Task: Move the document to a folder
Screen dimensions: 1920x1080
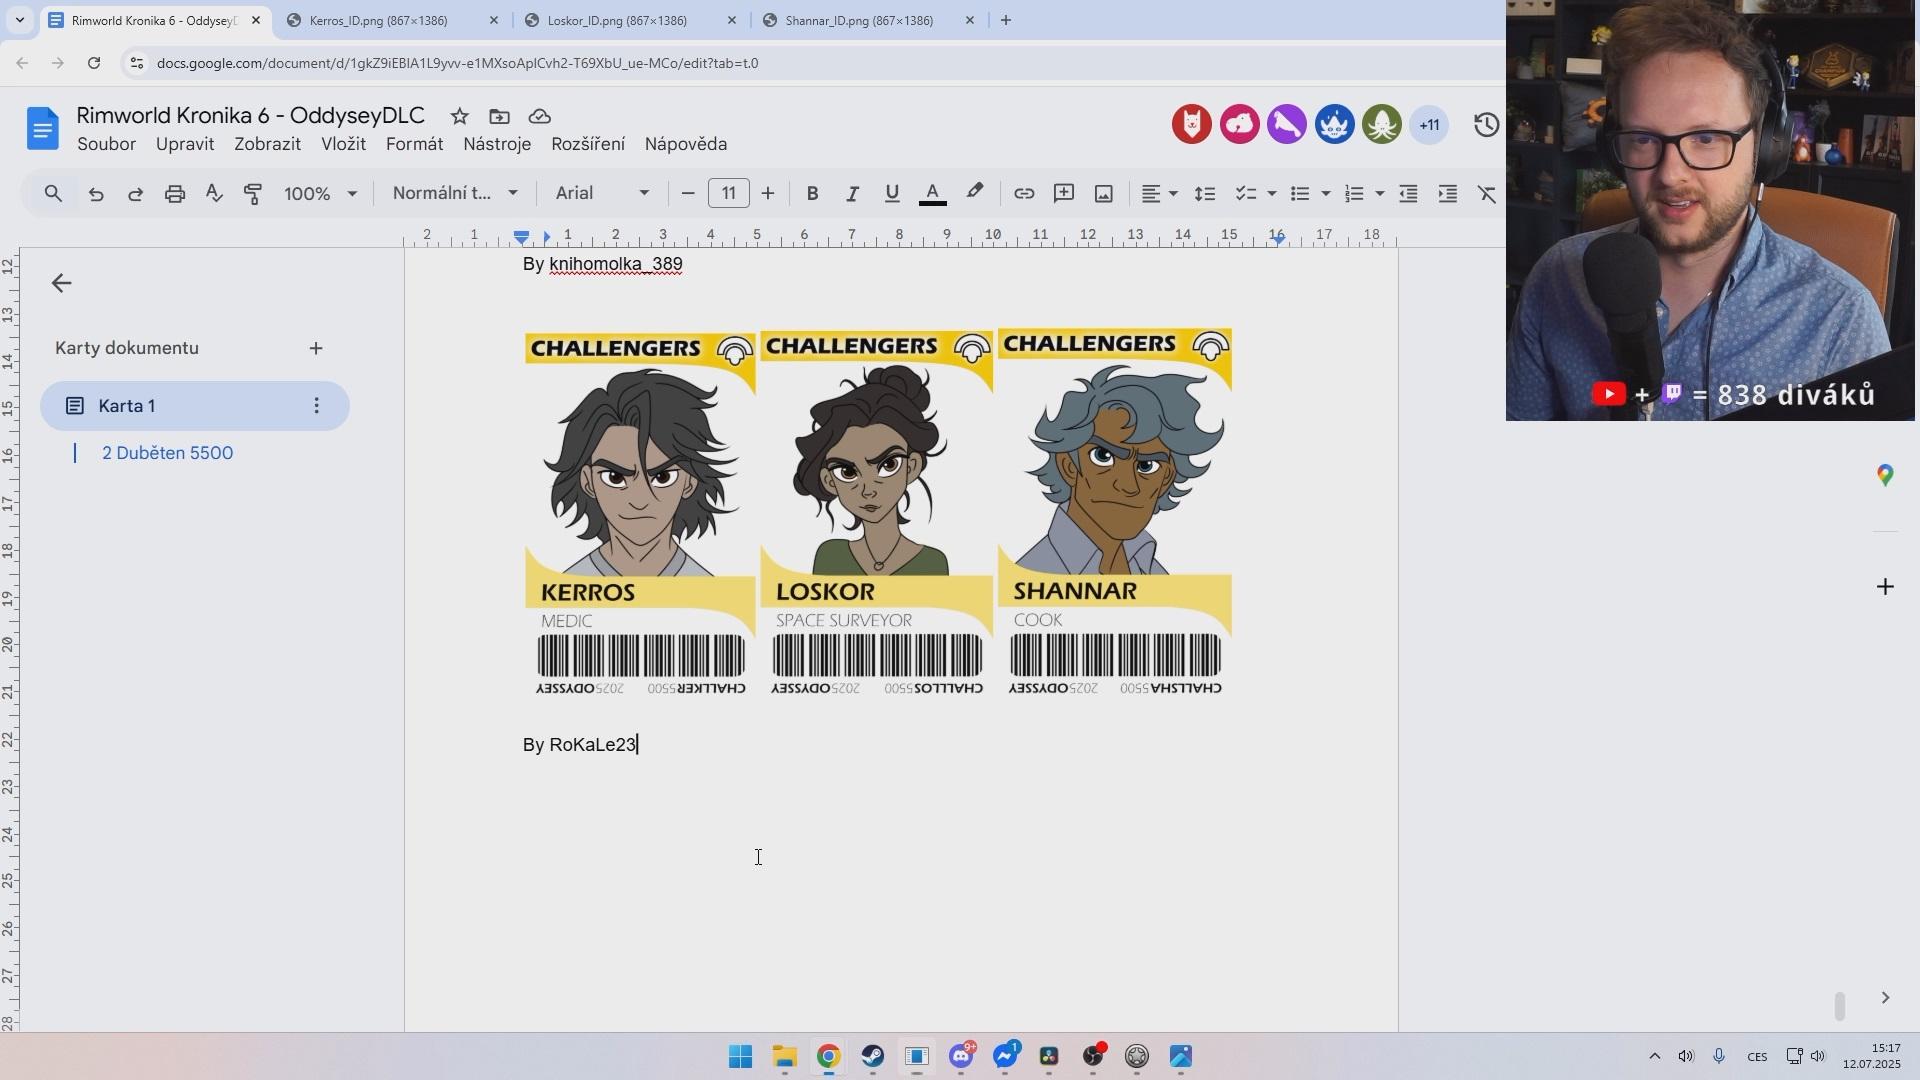Action: (x=499, y=116)
